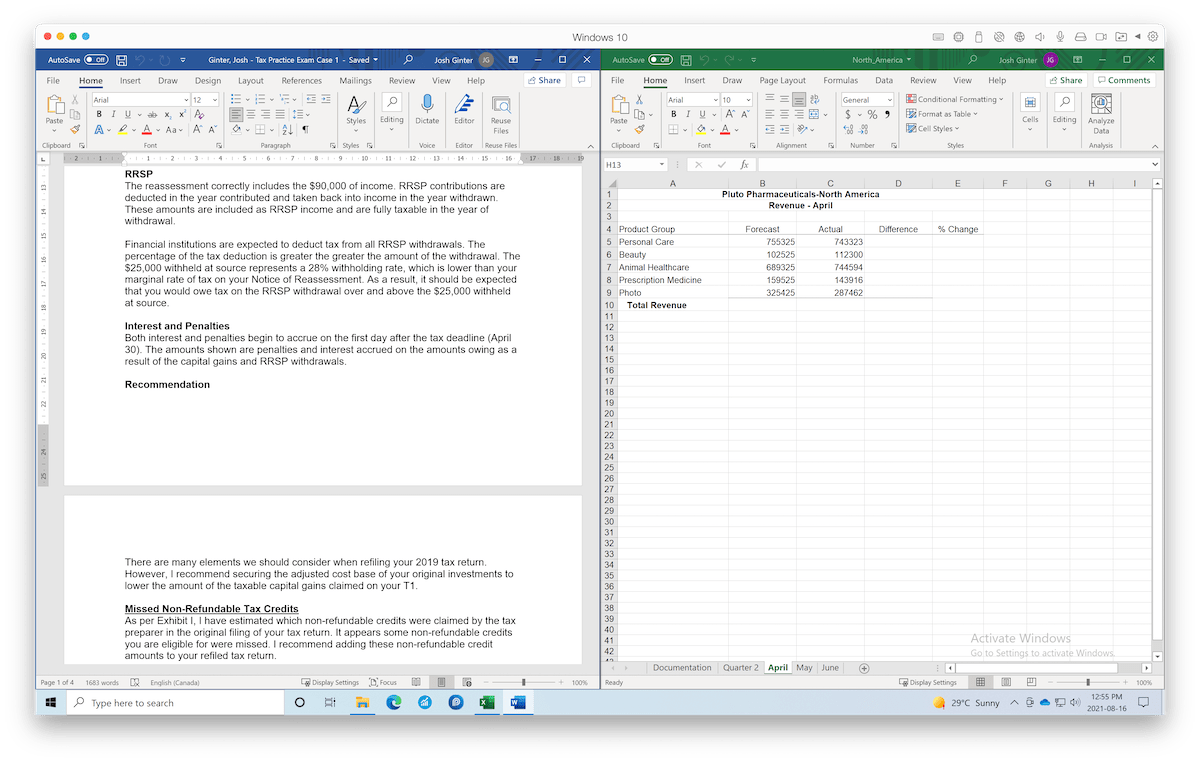Toggle AutoSave in the Word title bar

point(96,60)
